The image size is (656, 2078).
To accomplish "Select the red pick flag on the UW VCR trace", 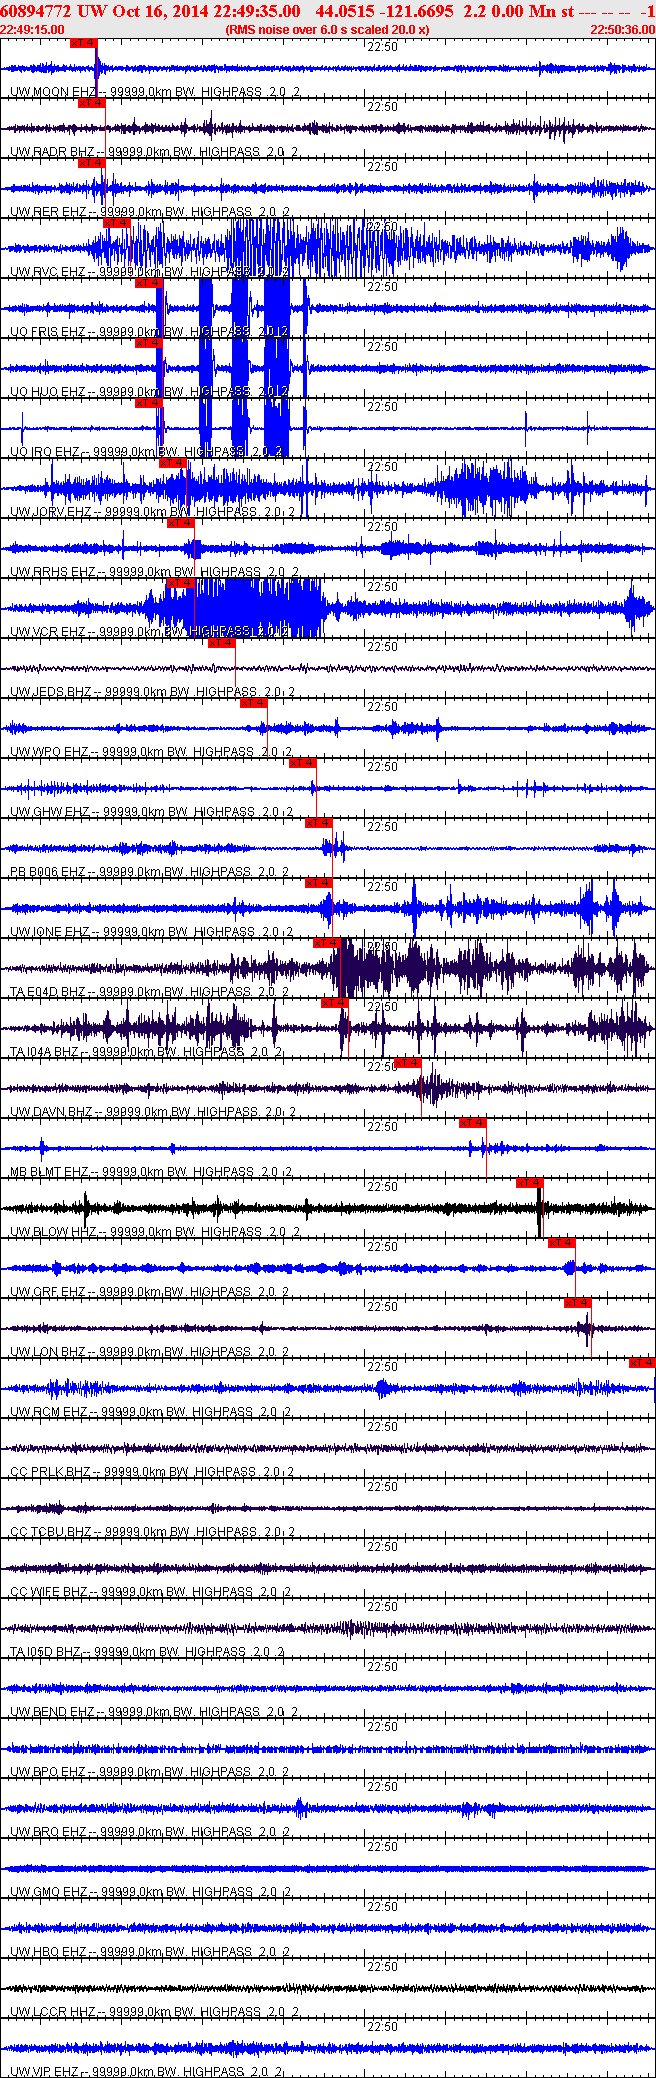I will click(181, 583).
